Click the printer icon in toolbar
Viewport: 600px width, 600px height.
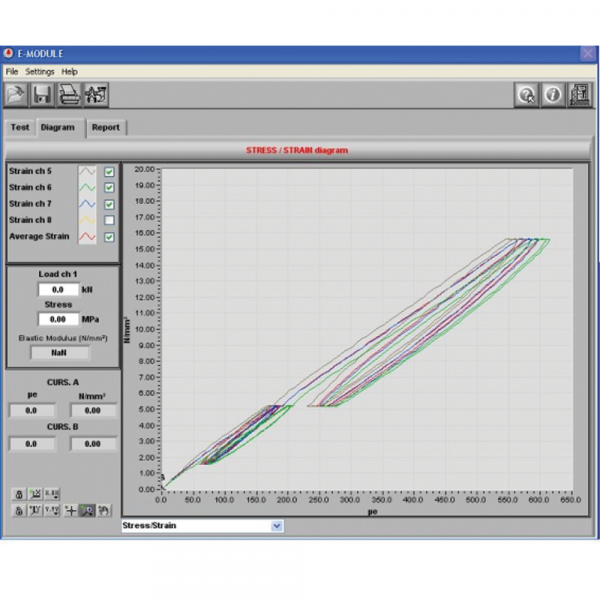[x=69, y=95]
